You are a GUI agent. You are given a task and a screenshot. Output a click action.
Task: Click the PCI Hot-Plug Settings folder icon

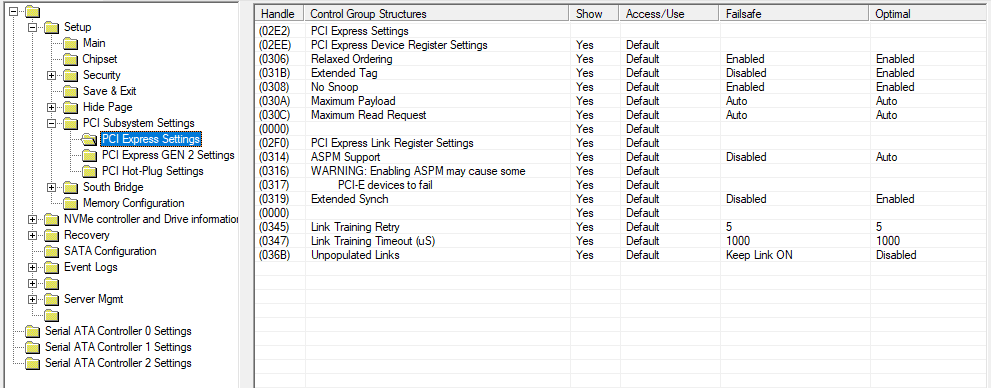(90, 172)
